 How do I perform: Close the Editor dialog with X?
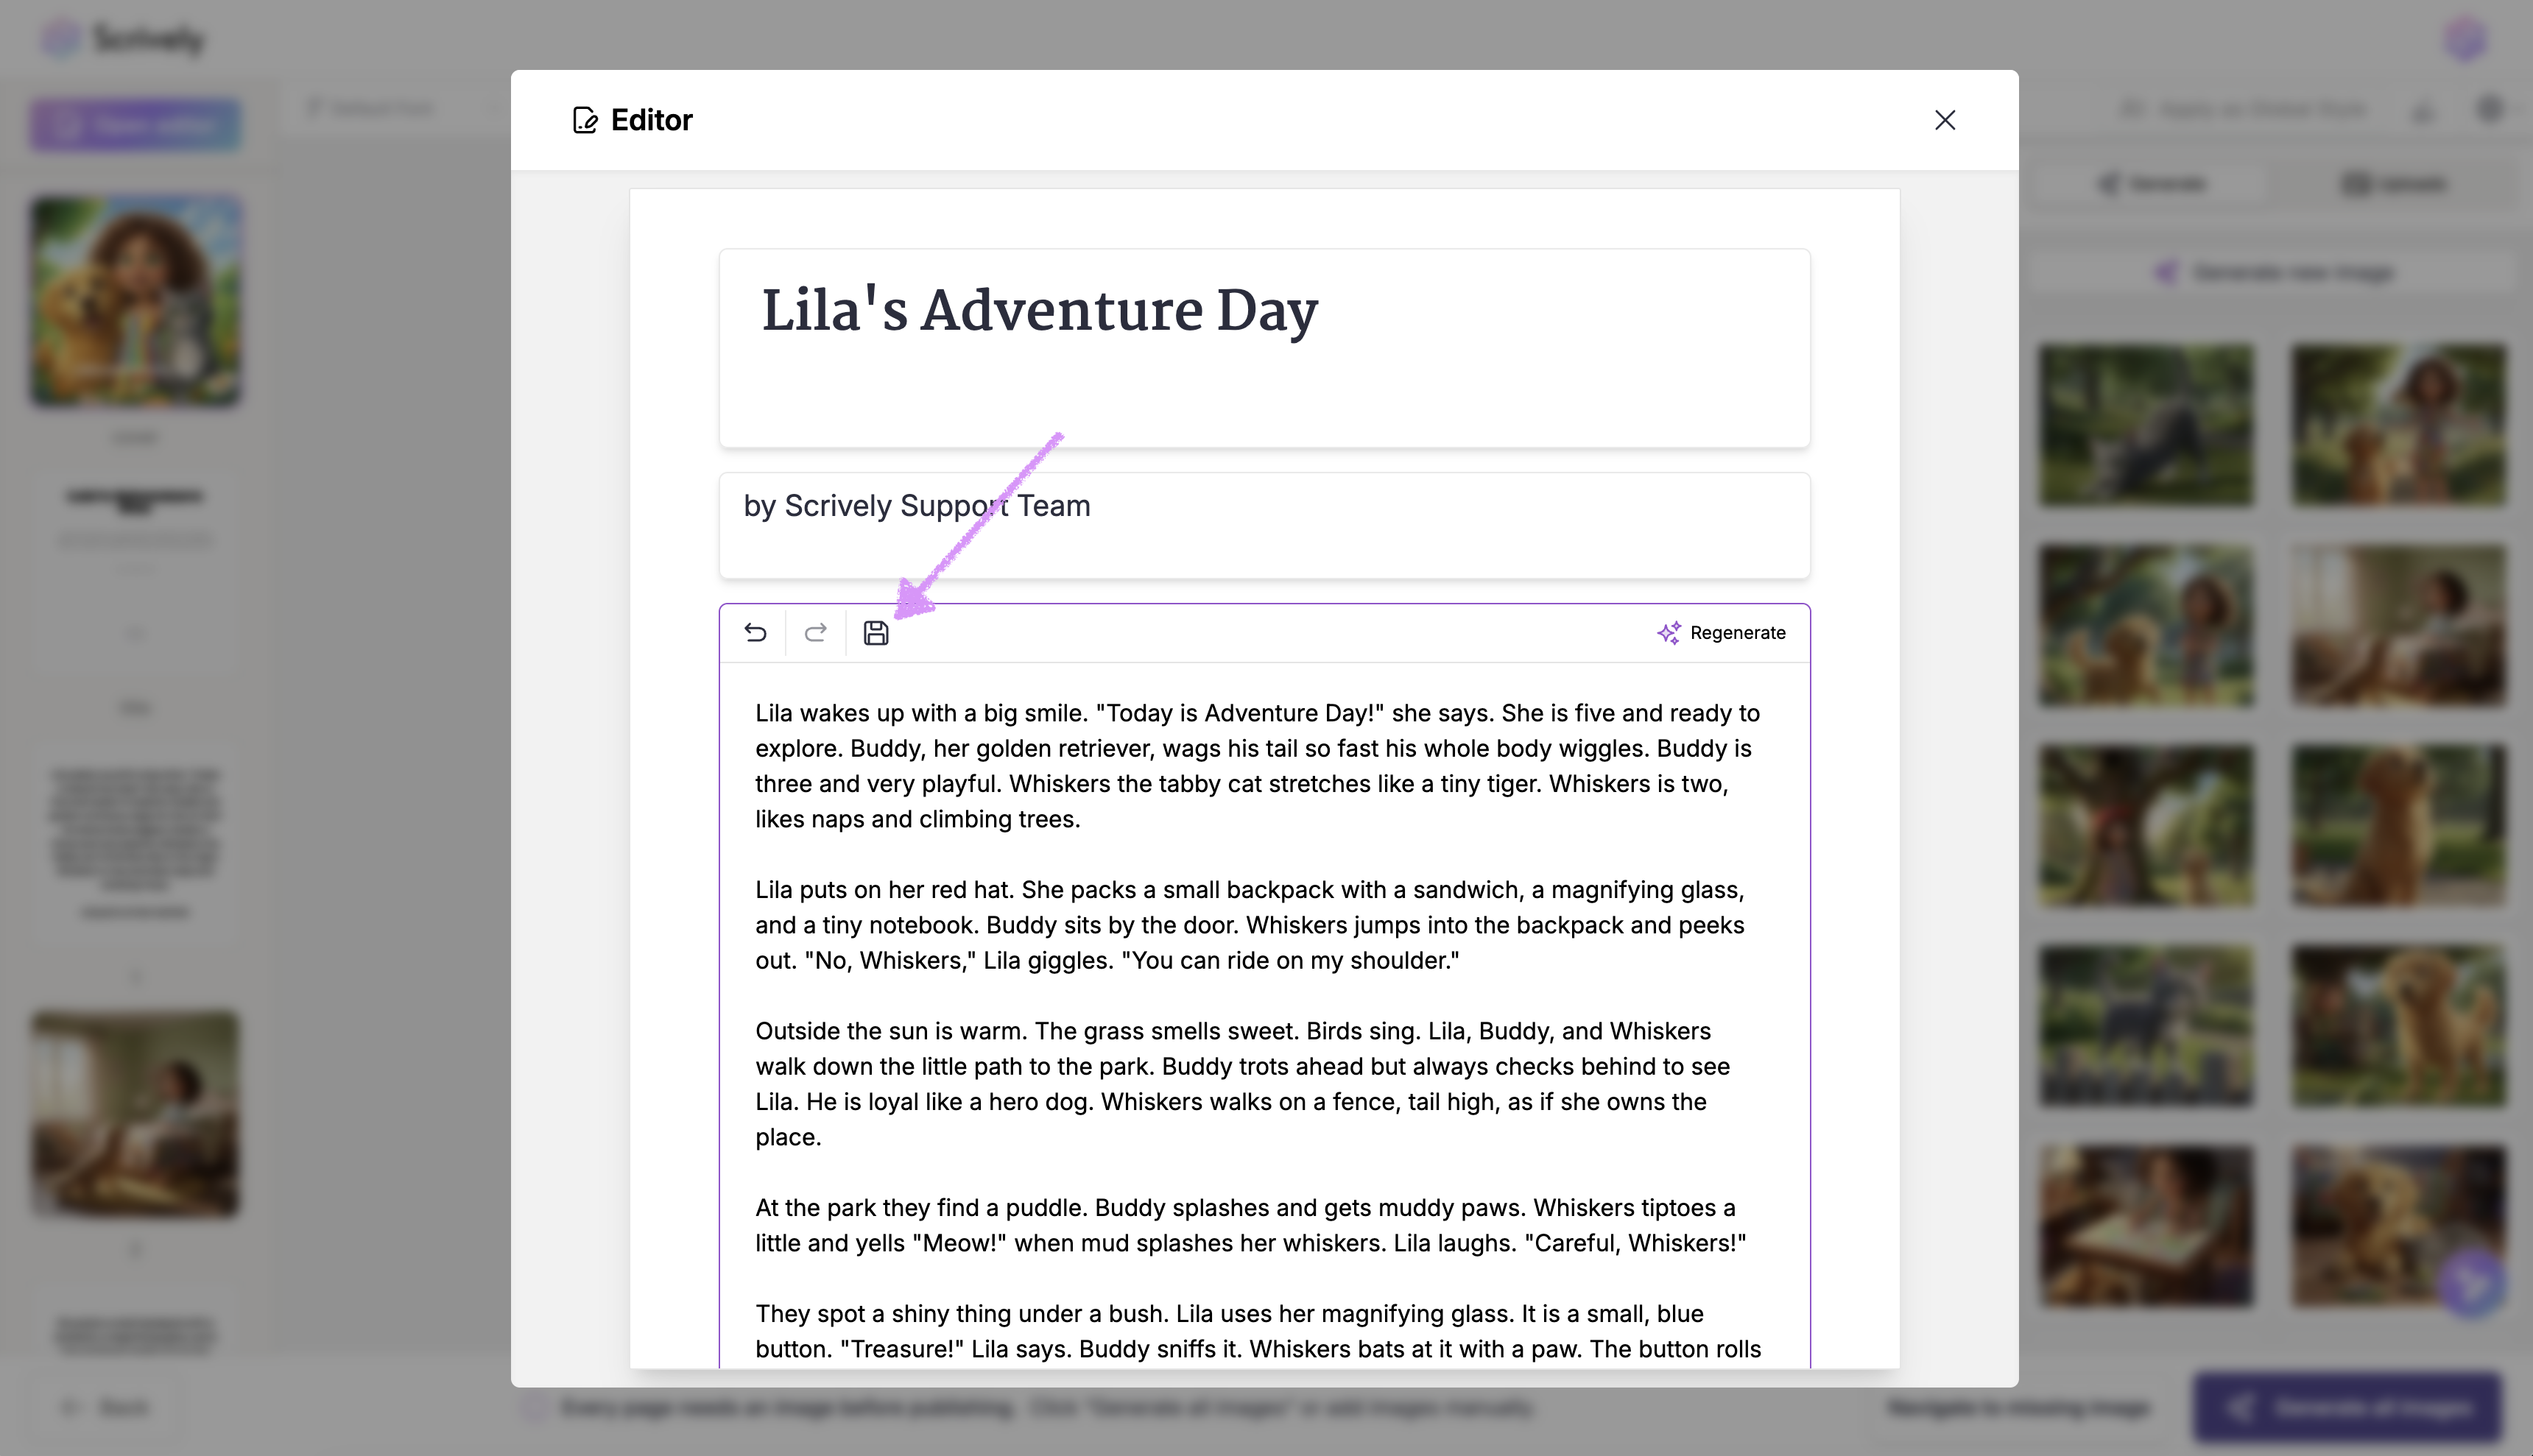tap(1944, 120)
